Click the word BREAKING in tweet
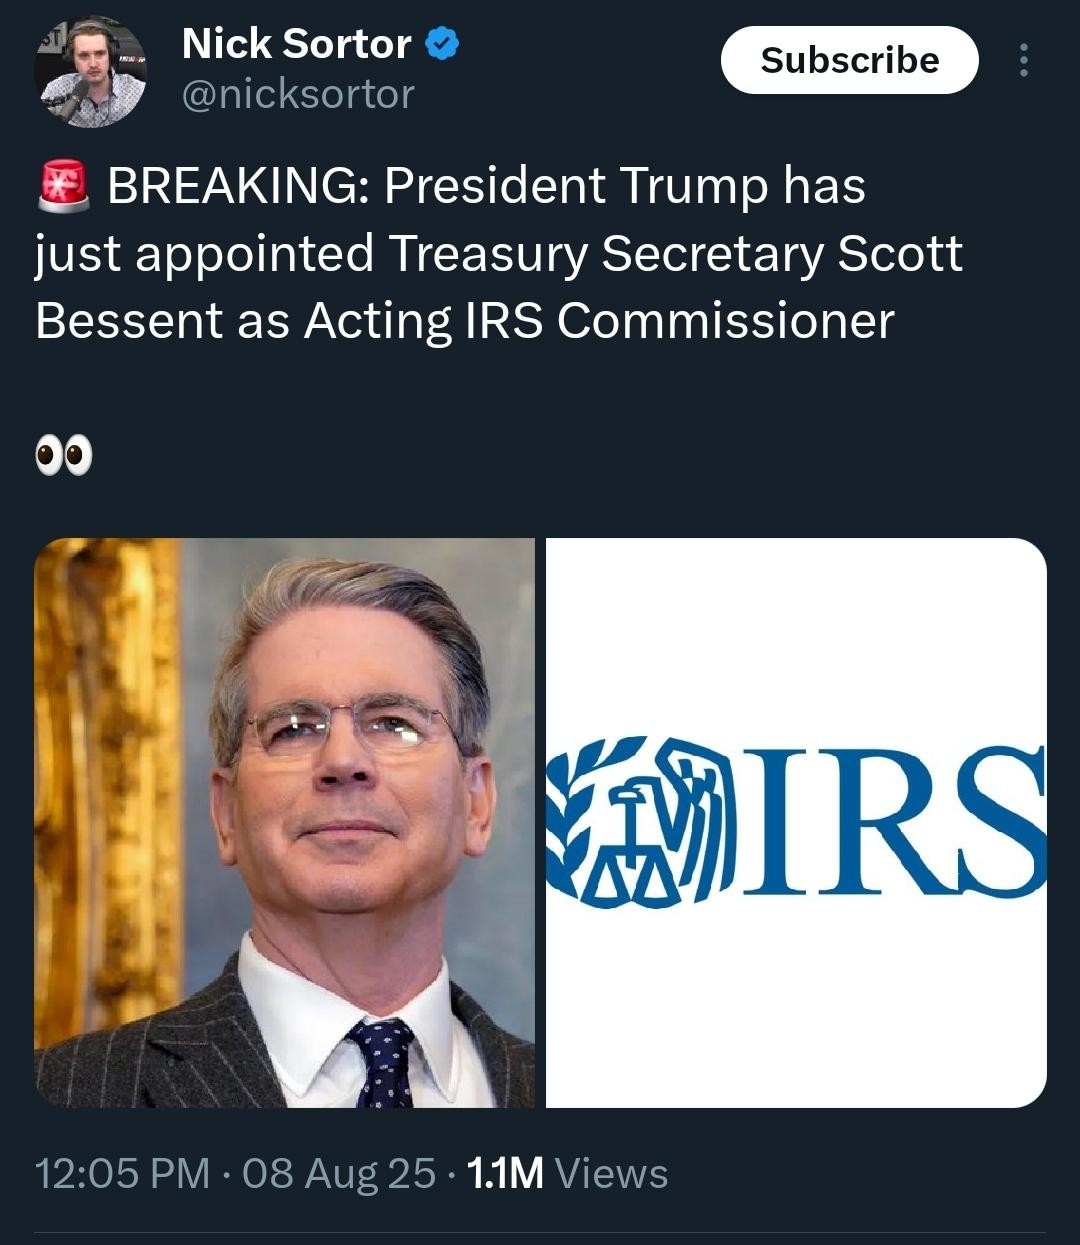This screenshot has height=1245, width=1080. click(238, 186)
